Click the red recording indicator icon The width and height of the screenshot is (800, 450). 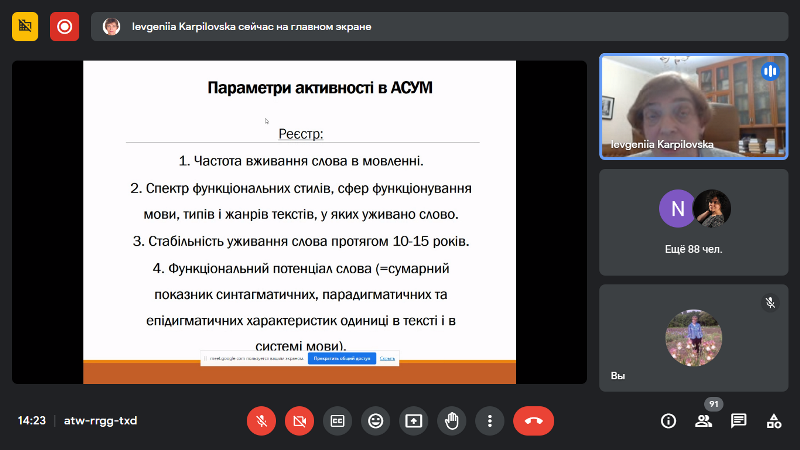tap(65, 27)
